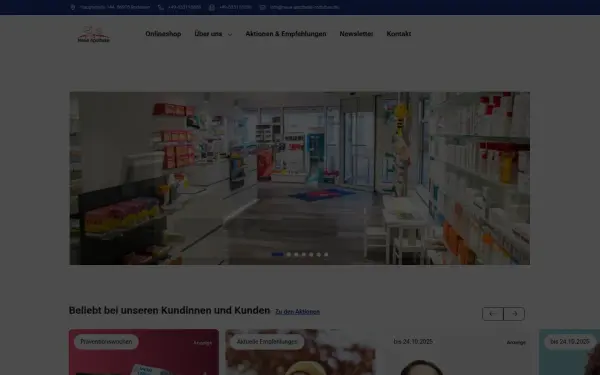The height and width of the screenshot is (375, 600).
Task: Click the fax number beside the fax icon
Action: pos(235,7)
